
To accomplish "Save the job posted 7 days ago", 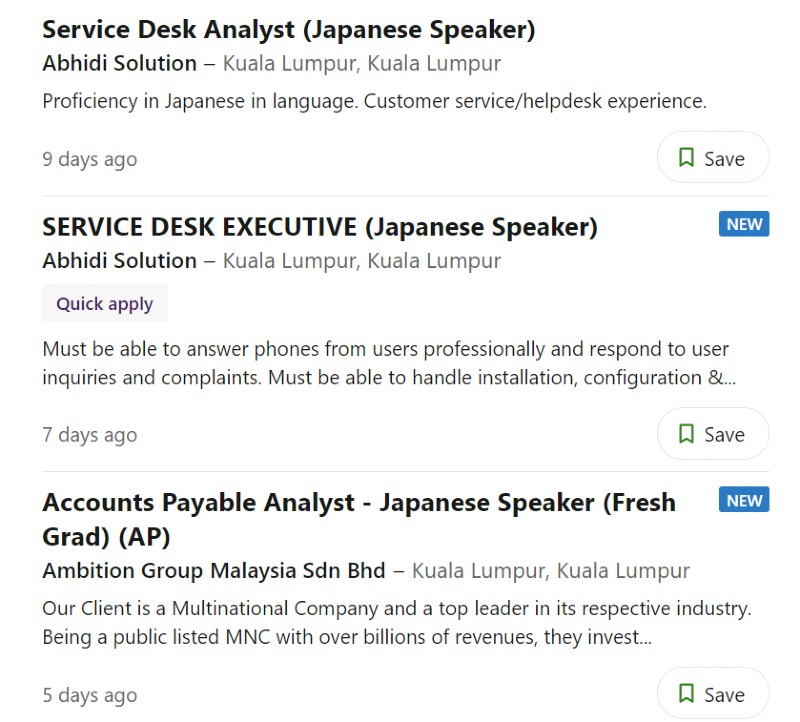I will tap(713, 434).
